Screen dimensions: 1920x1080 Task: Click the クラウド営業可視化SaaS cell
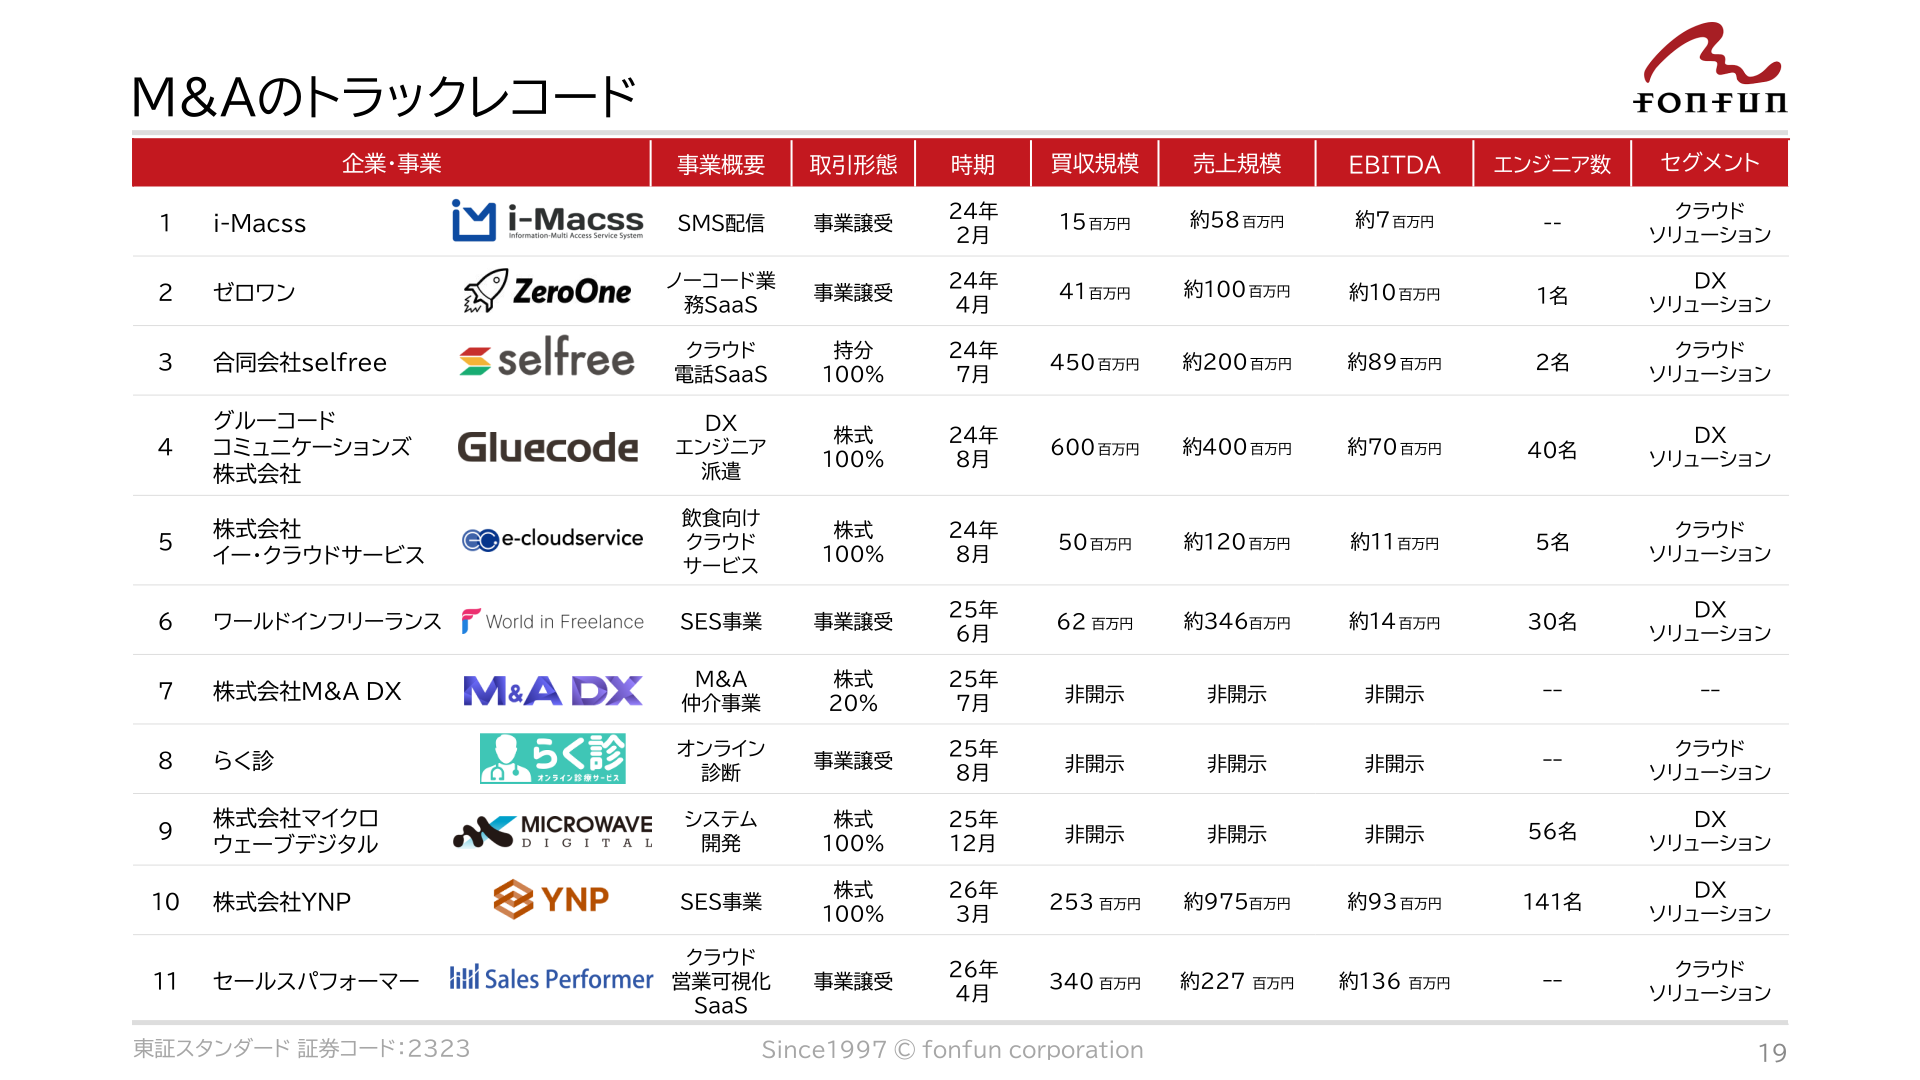click(721, 981)
